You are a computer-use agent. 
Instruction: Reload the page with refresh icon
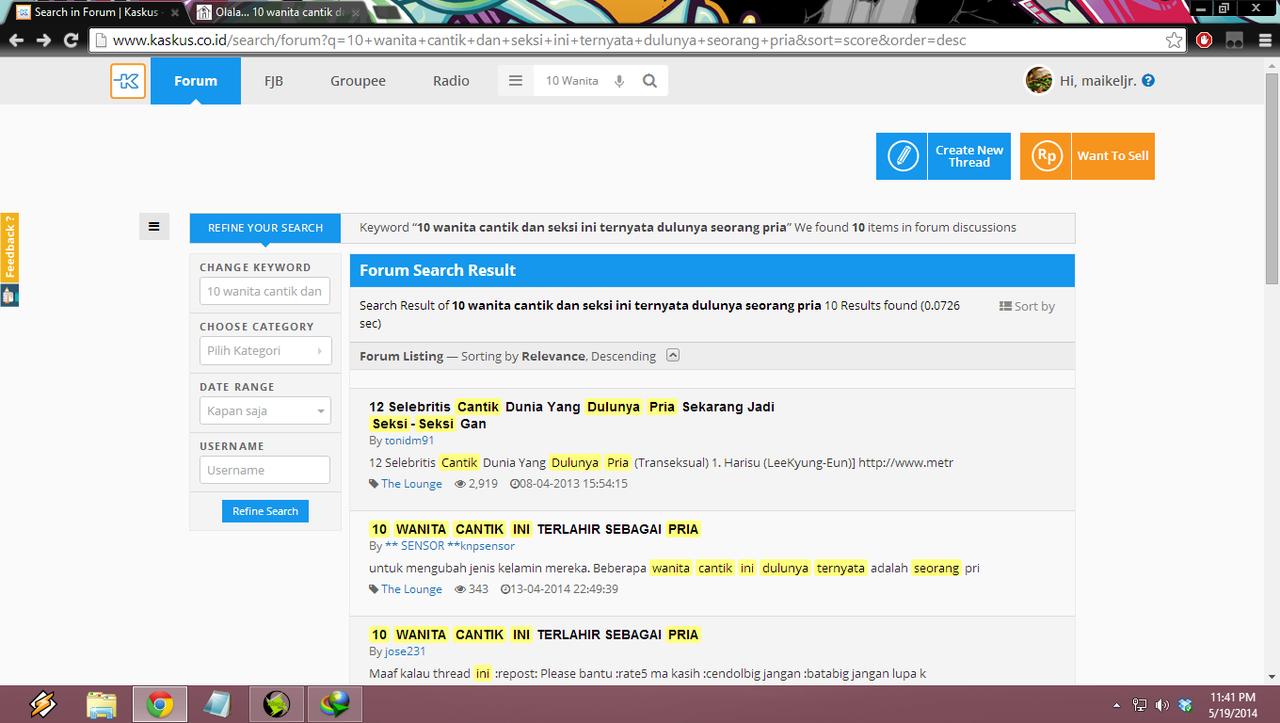click(x=70, y=40)
